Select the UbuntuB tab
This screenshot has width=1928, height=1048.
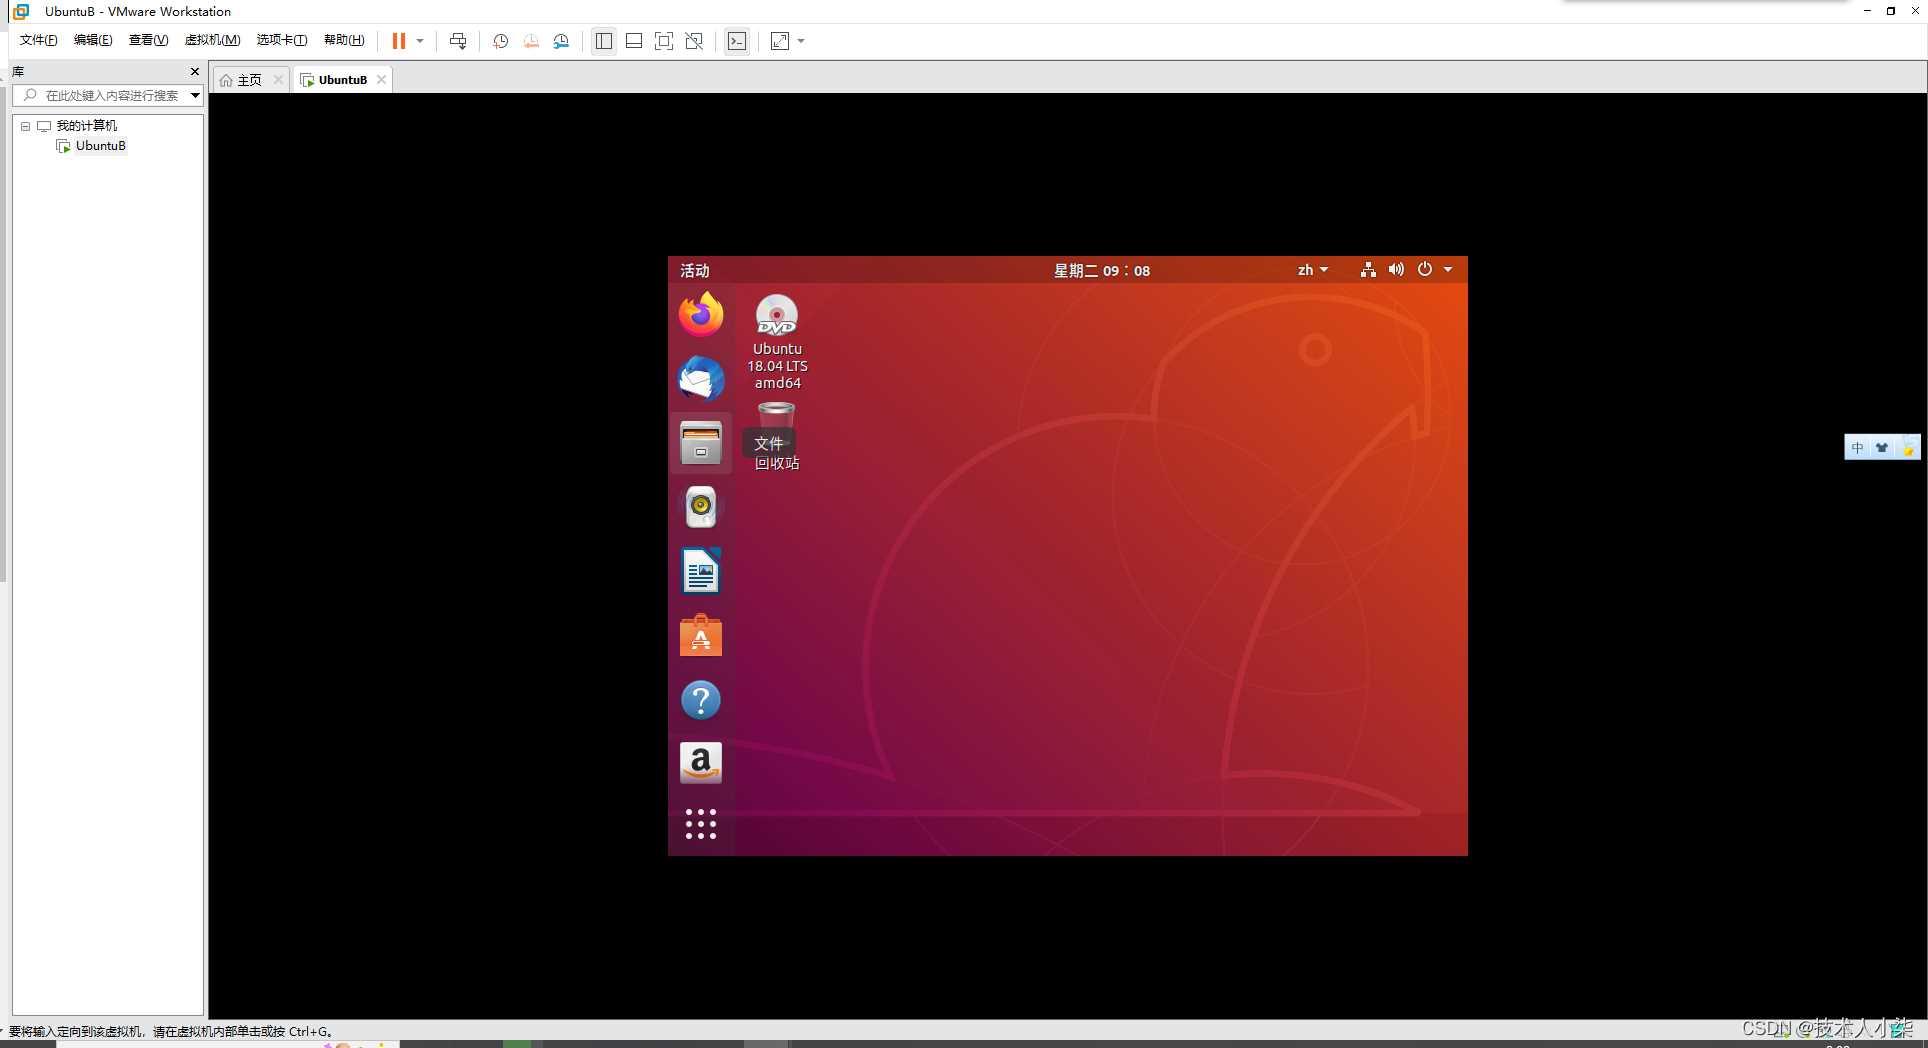tap(342, 80)
